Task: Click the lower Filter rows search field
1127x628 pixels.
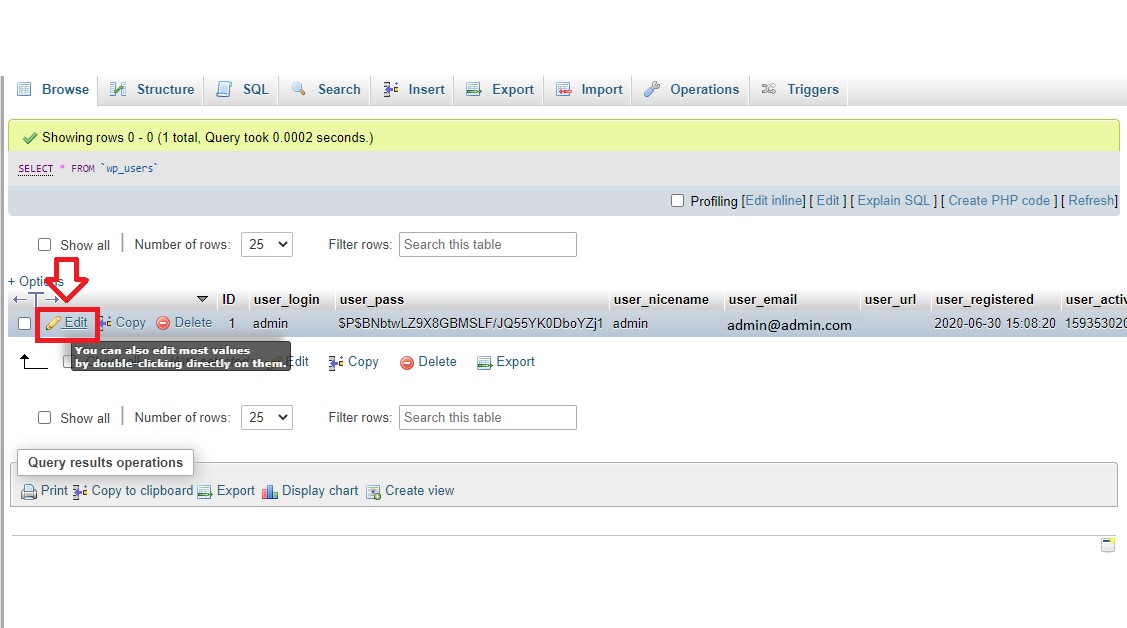Action: click(488, 417)
